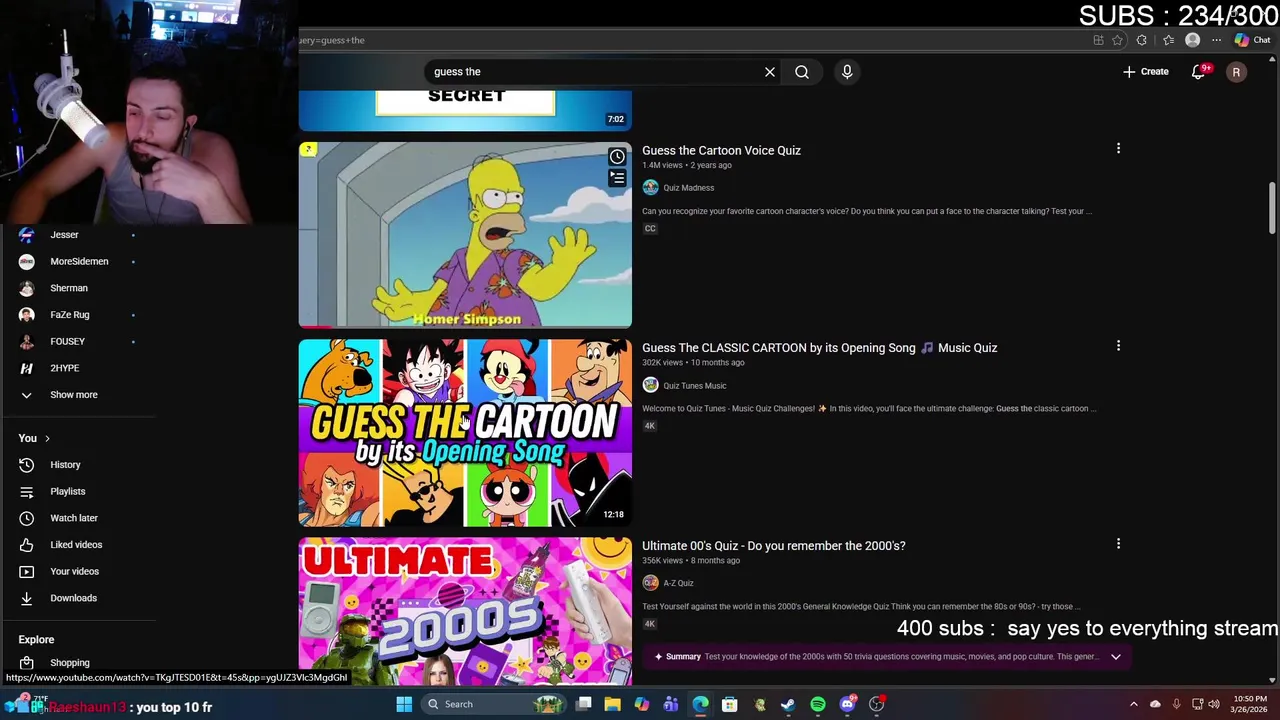This screenshot has width=1280, height=720.
Task: Clear the YouTube search box text
Action: pos(770,72)
